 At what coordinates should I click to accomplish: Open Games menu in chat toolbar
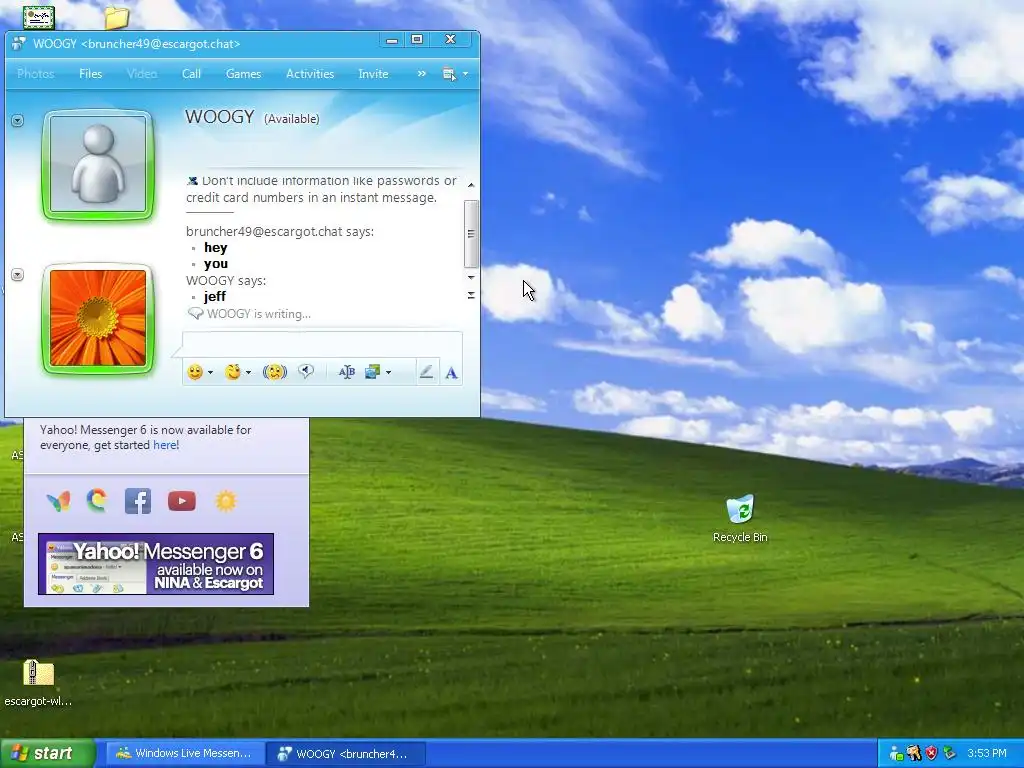pos(243,74)
